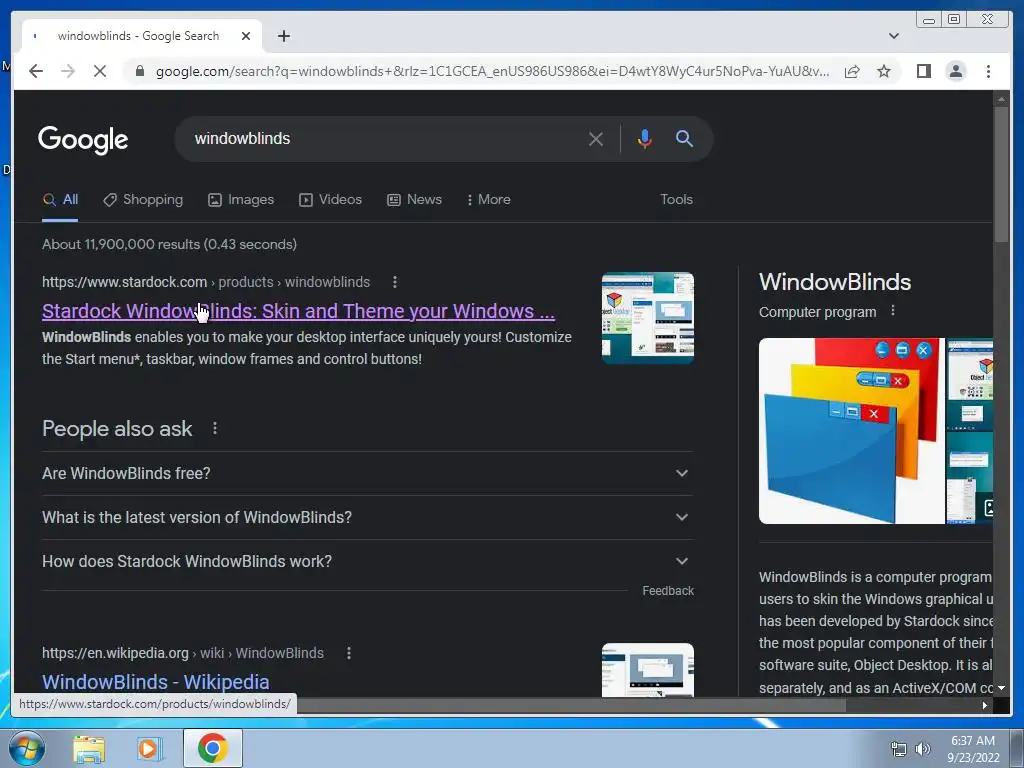
Task: Click the forward navigation arrow
Action: pyautogui.click(x=68, y=71)
